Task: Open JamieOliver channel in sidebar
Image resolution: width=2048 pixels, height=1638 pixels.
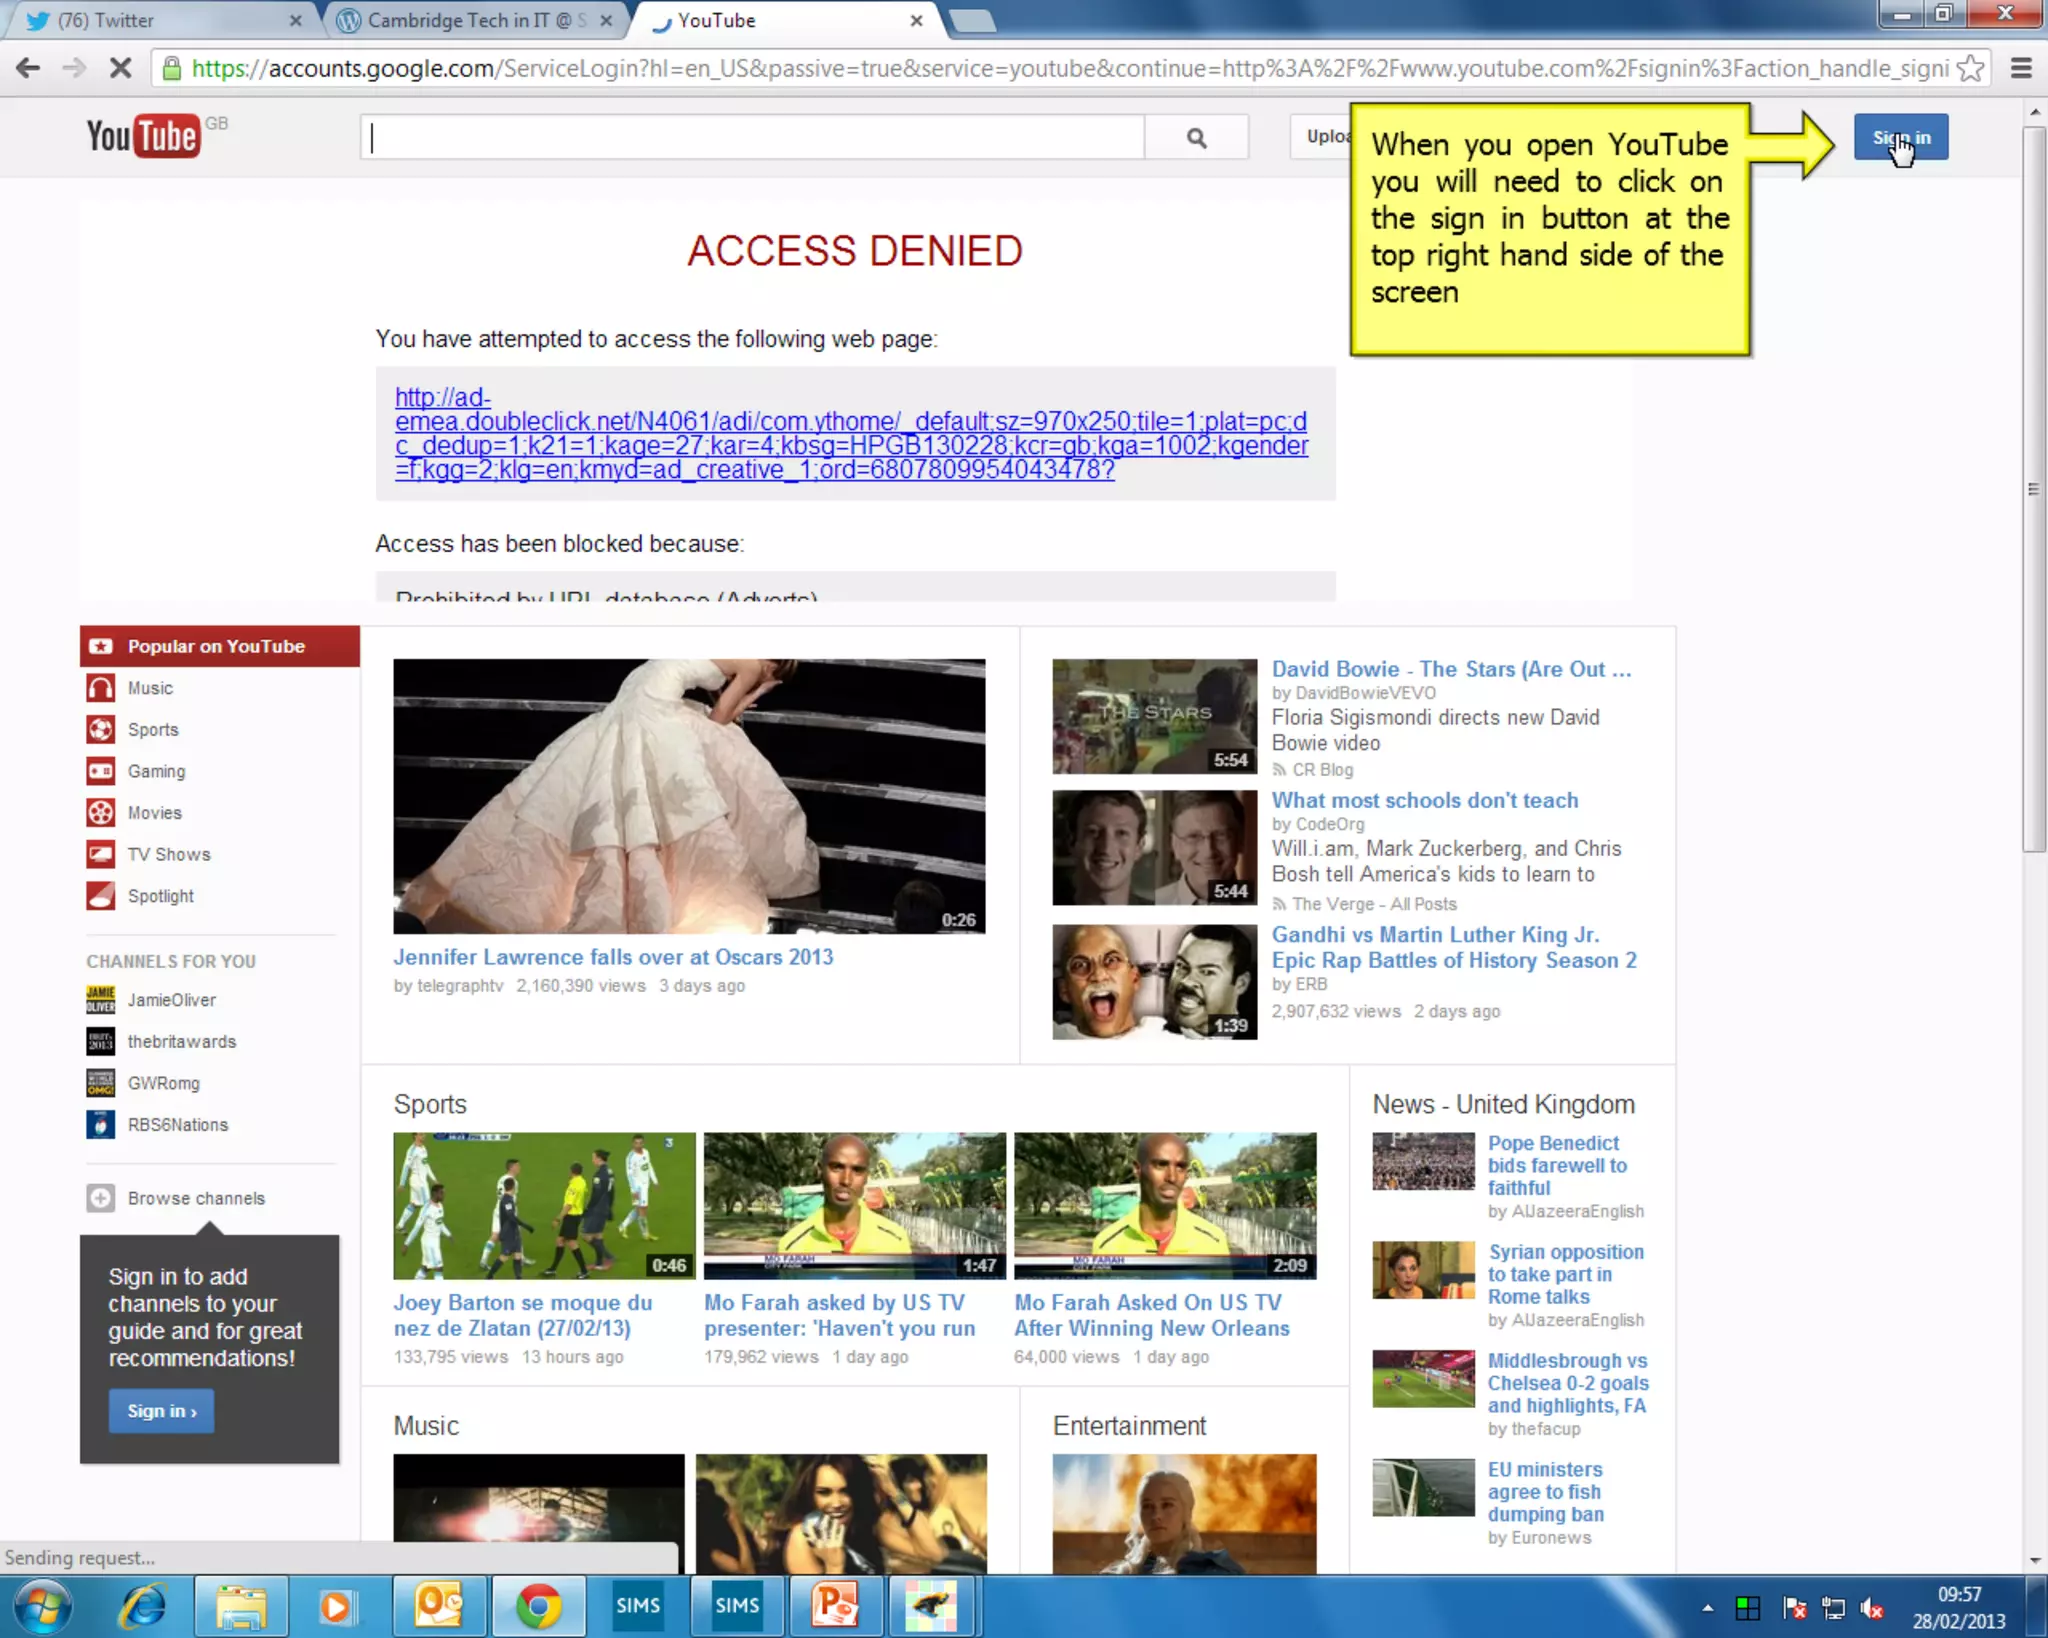Action: [171, 1000]
